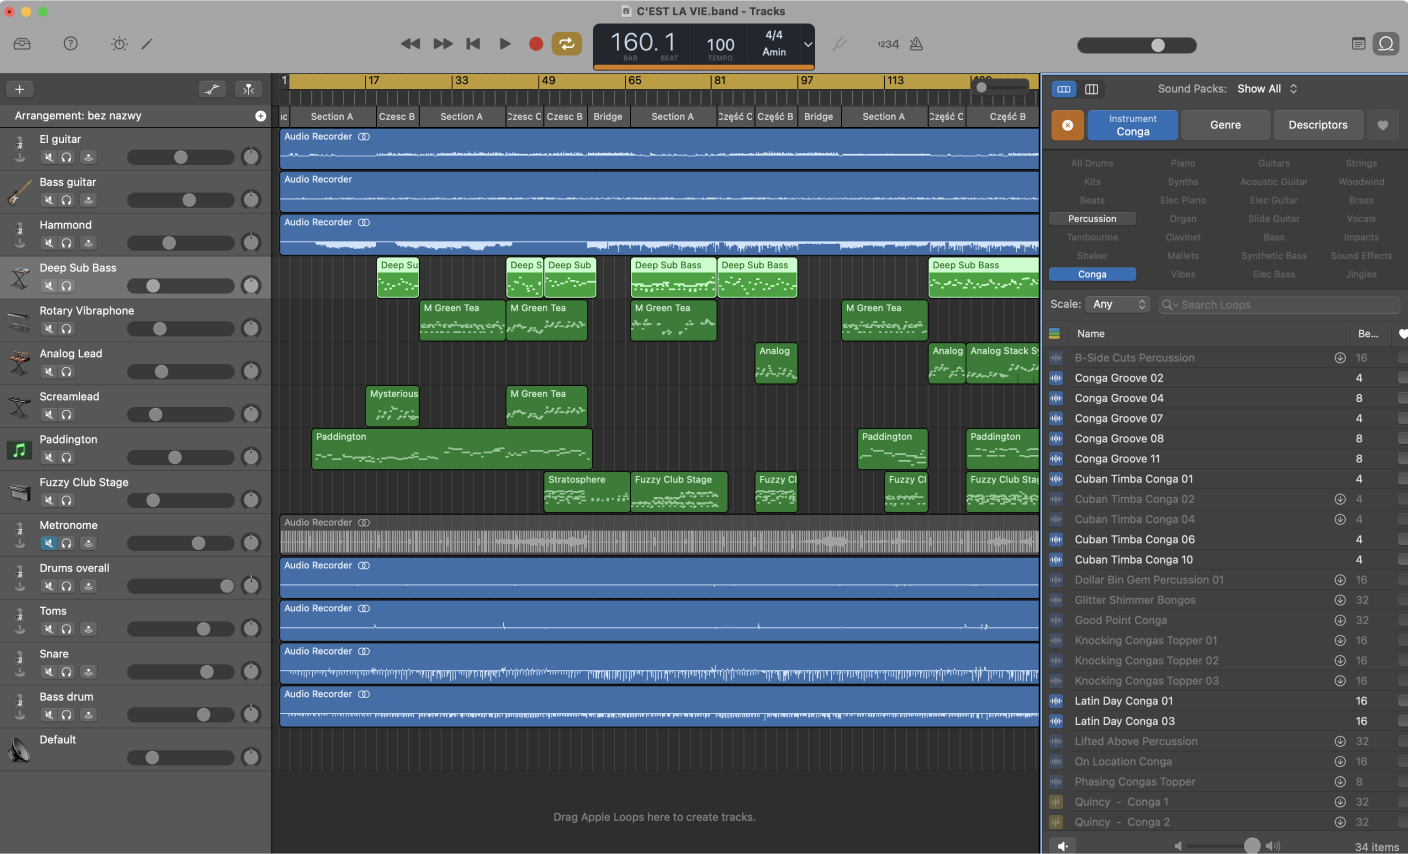Click the Toms track pan knob
The image size is (1408, 854).
[x=251, y=629]
